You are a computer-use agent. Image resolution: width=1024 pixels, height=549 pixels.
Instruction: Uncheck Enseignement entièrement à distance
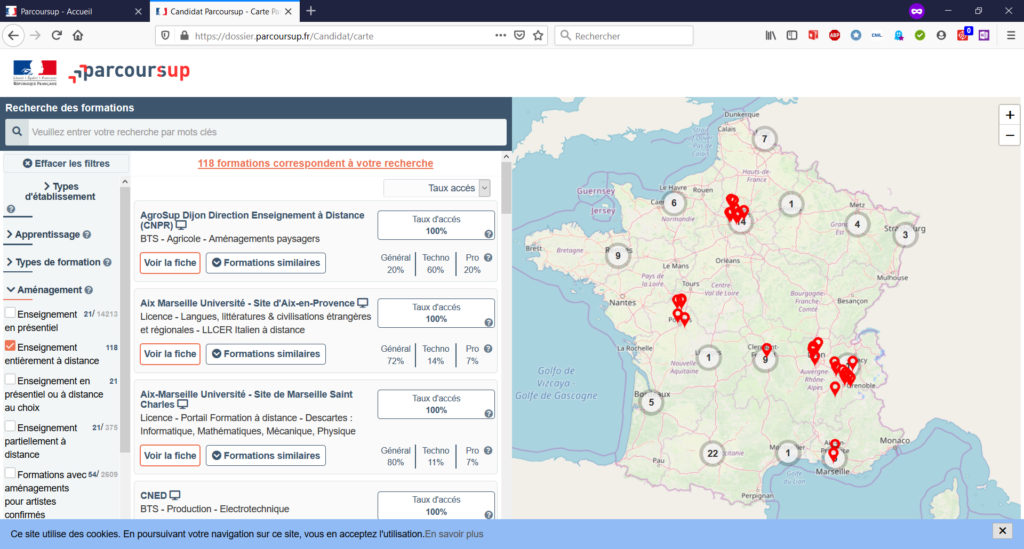[10, 346]
